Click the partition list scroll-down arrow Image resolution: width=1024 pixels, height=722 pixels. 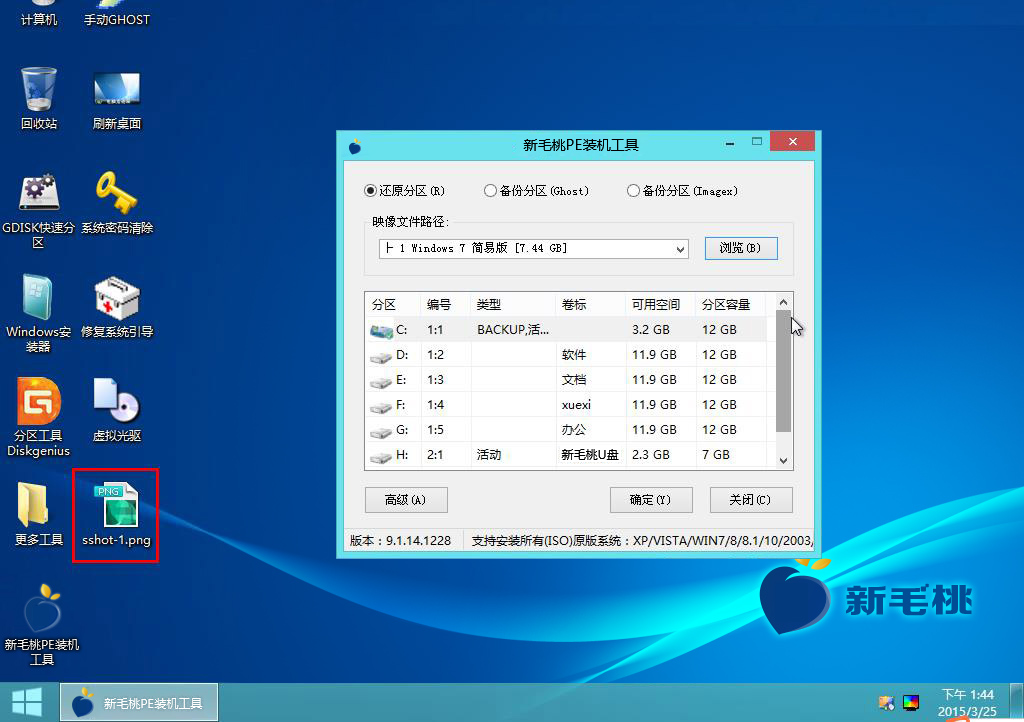784,461
